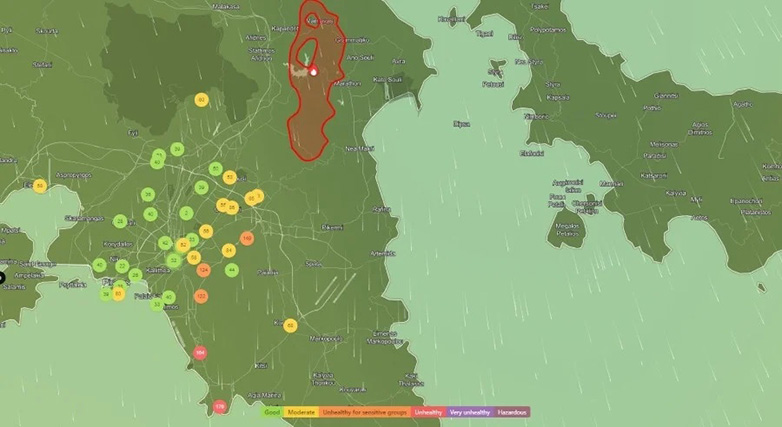The width and height of the screenshot is (782, 427).
Task: Select the purple Very unhealthy legend item
Action: [x=469, y=412]
